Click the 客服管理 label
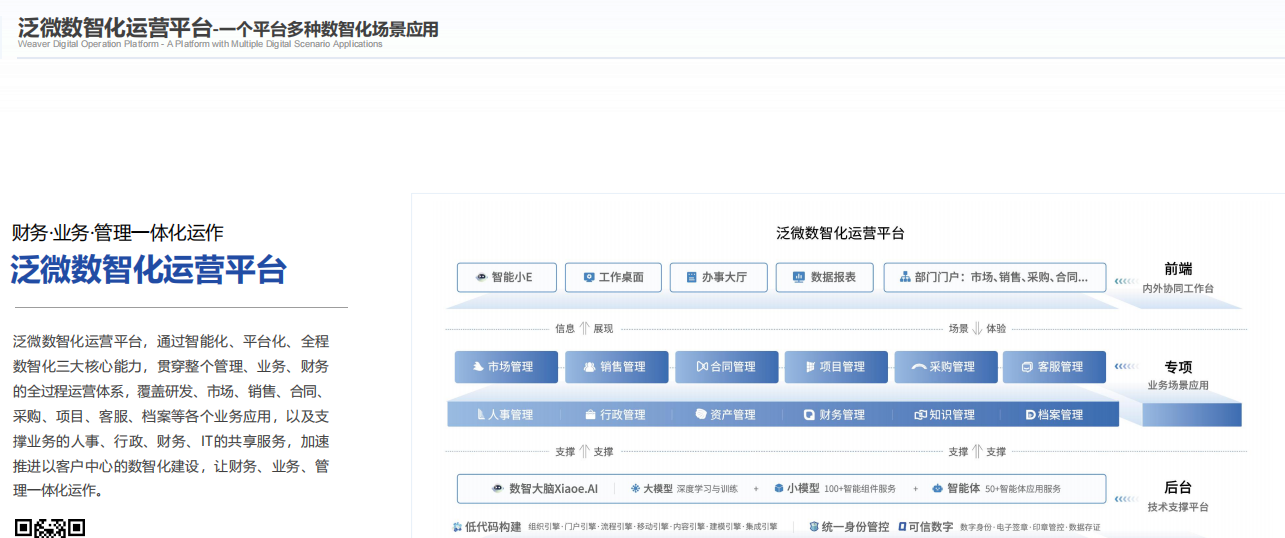 (1060, 367)
